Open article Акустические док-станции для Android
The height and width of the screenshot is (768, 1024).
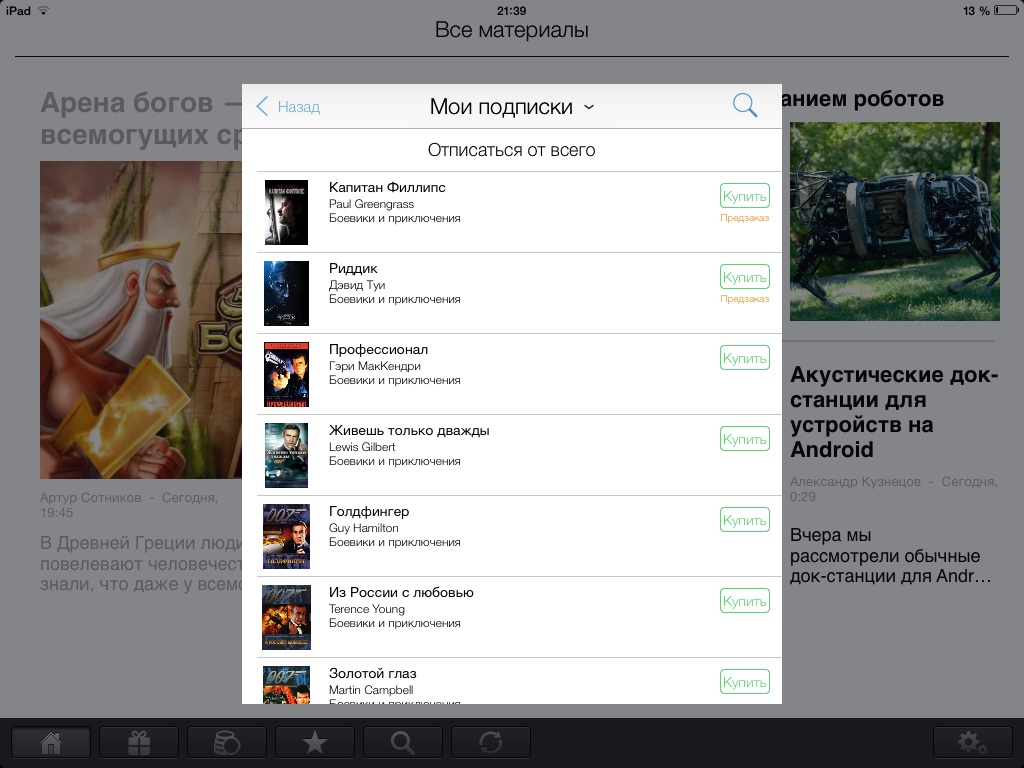pos(893,412)
